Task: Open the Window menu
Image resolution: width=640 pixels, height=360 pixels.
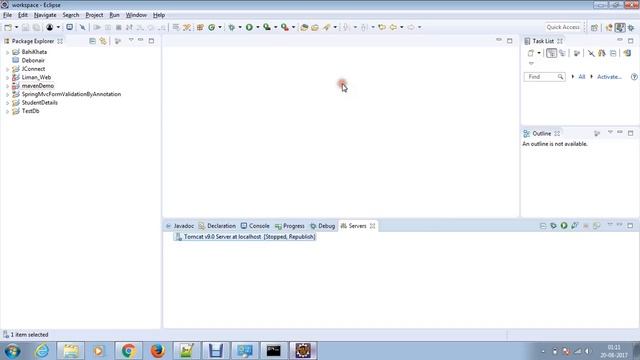Action: point(136,15)
